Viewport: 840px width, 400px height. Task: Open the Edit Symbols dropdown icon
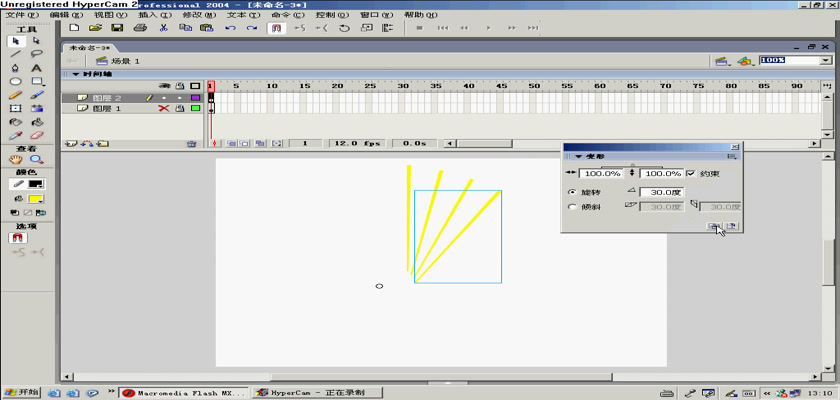pyautogui.click(x=745, y=61)
